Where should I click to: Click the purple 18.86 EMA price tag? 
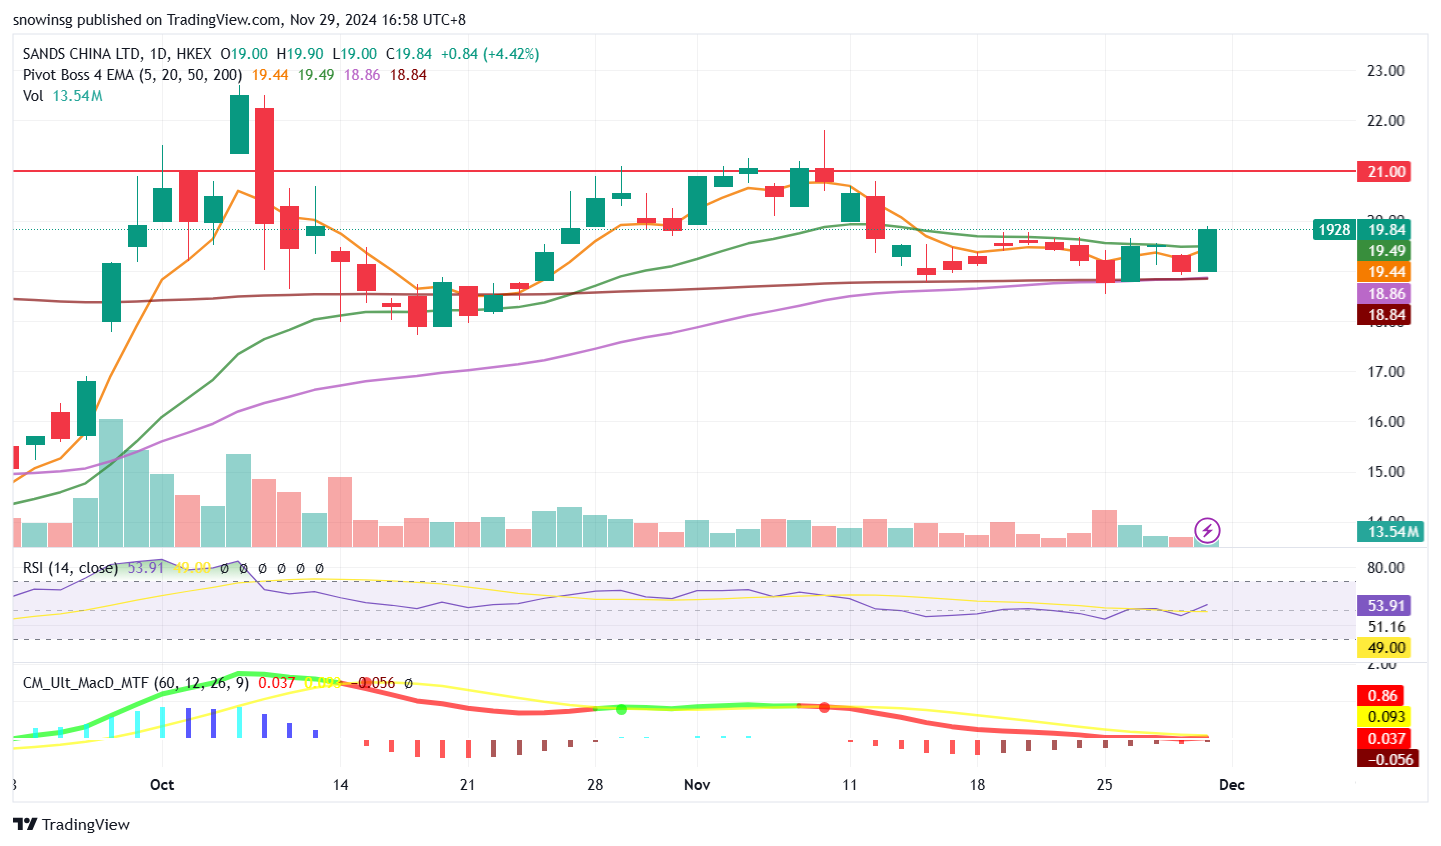(1386, 294)
